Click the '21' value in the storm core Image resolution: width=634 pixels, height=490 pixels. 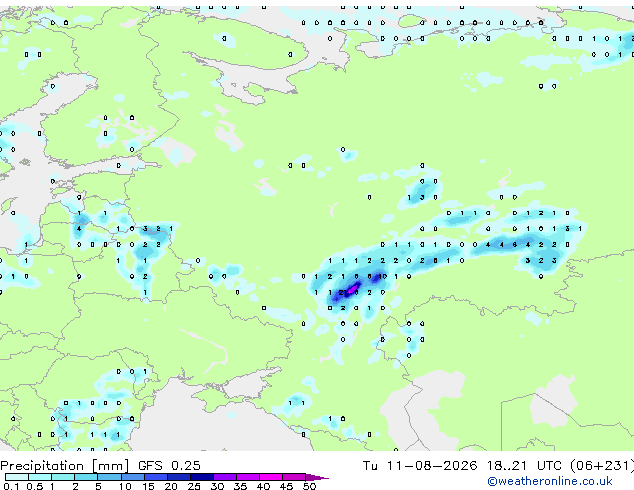[x=342, y=292]
